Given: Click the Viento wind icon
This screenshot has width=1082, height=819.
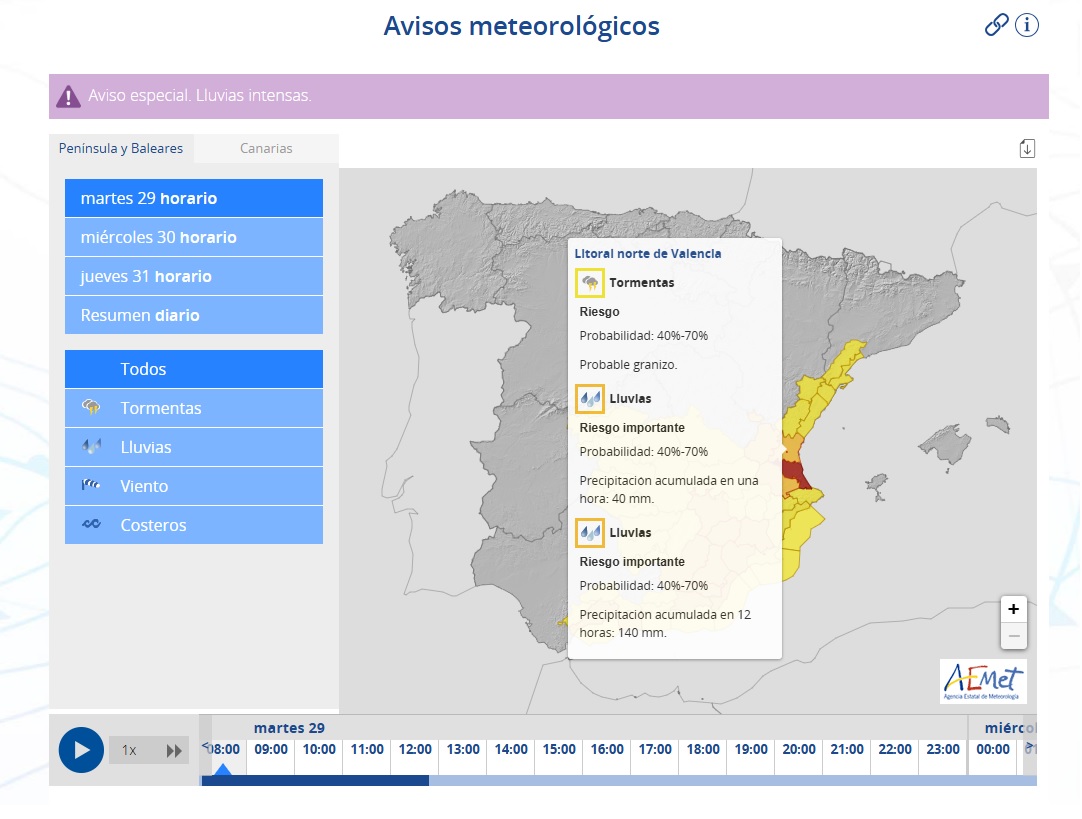Looking at the screenshot, I should [x=92, y=485].
